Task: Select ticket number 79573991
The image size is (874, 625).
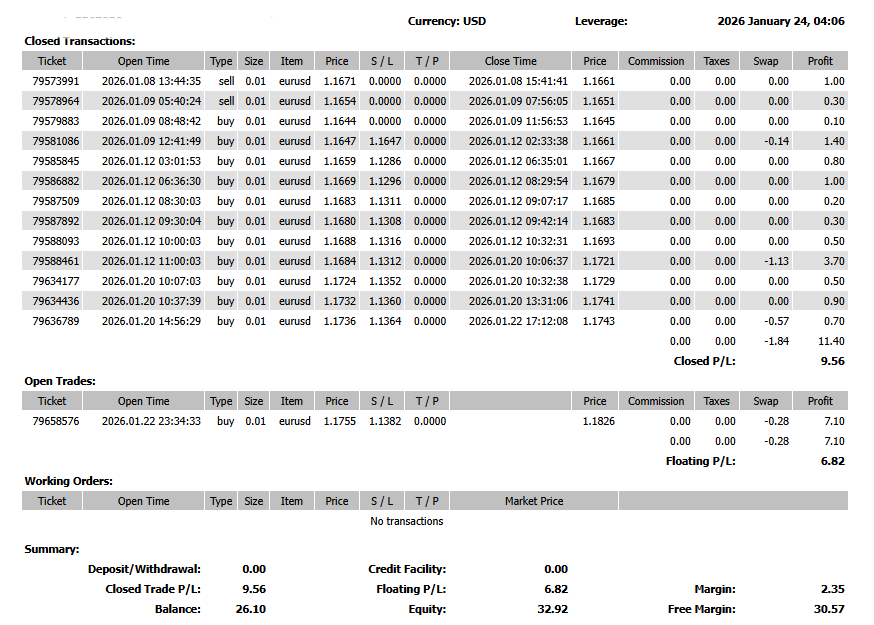Action: tap(56, 81)
